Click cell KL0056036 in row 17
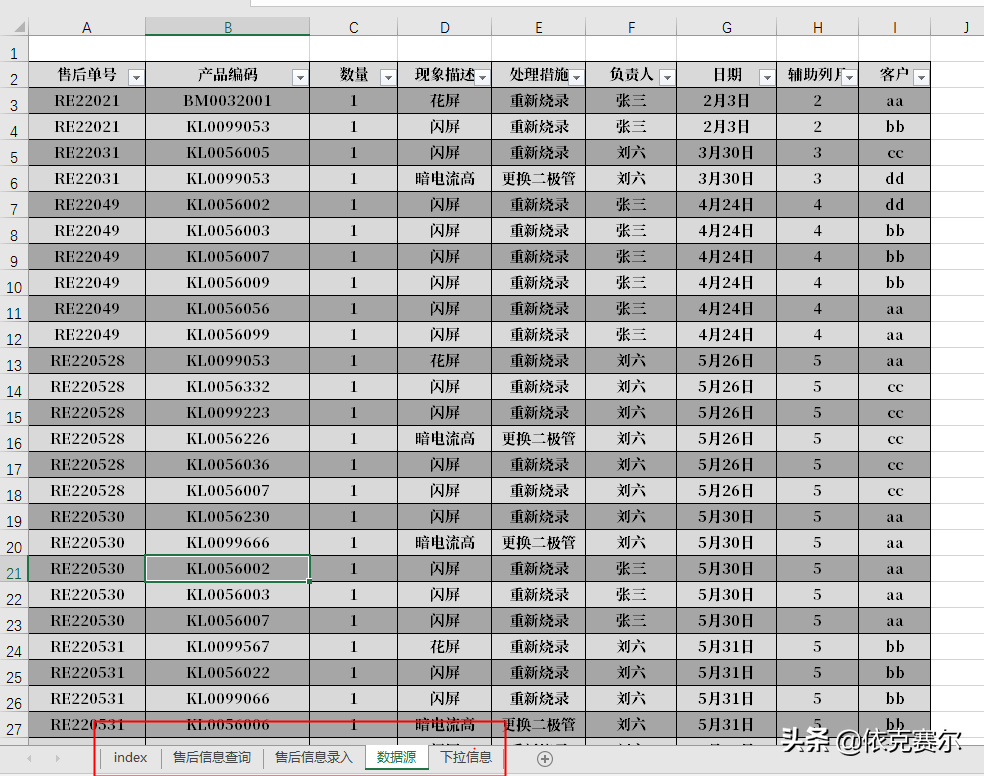The width and height of the screenshot is (984, 776). 227,464
